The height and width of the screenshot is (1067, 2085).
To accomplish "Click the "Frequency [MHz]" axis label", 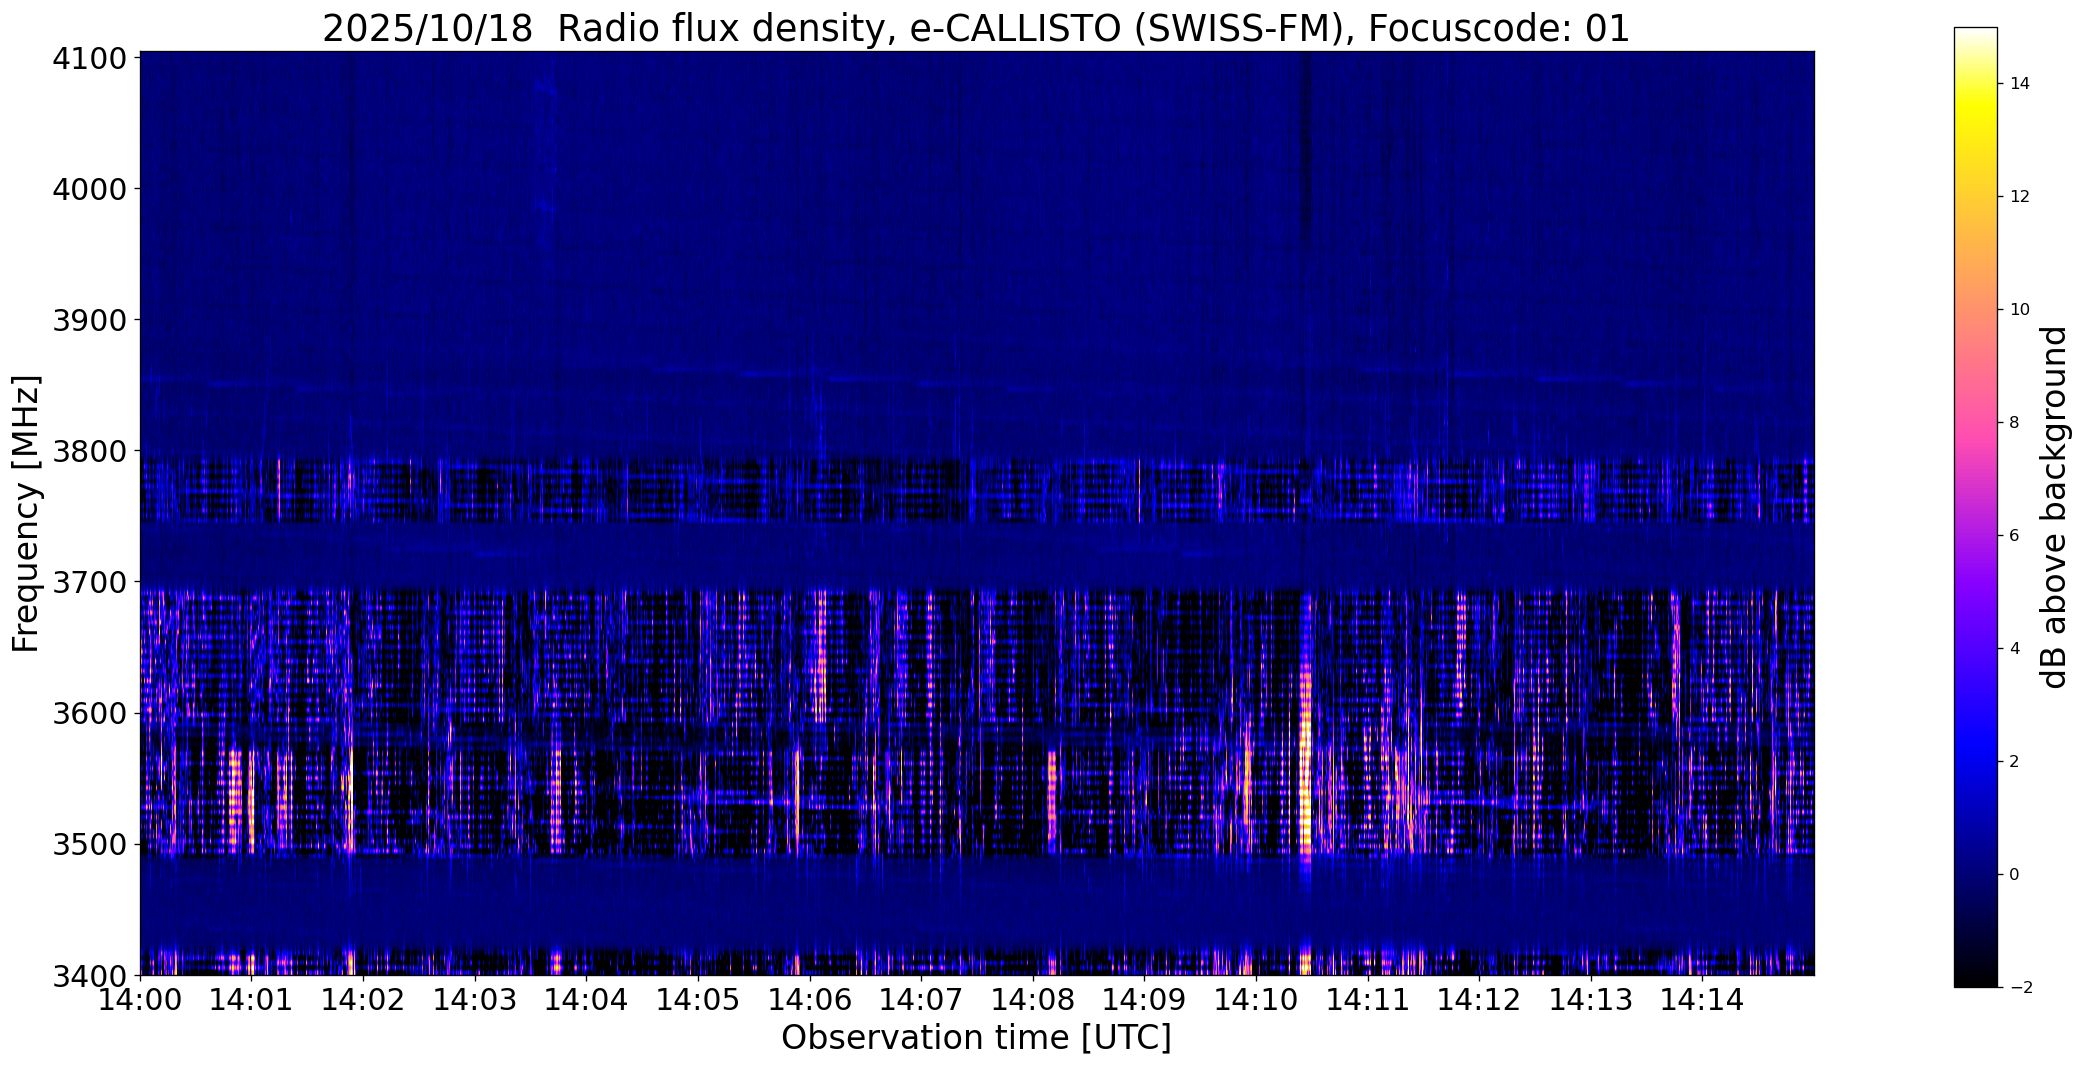I will [26, 514].
